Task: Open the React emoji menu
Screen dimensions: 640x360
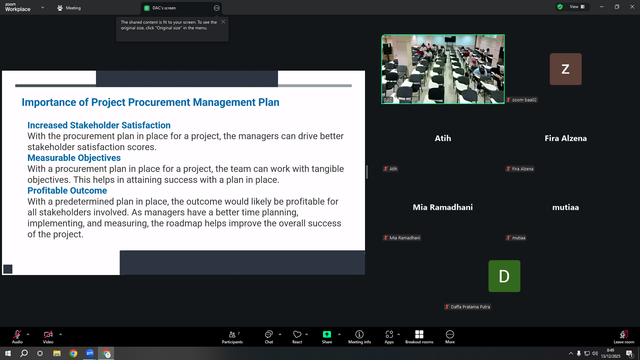Action: tap(297, 337)
